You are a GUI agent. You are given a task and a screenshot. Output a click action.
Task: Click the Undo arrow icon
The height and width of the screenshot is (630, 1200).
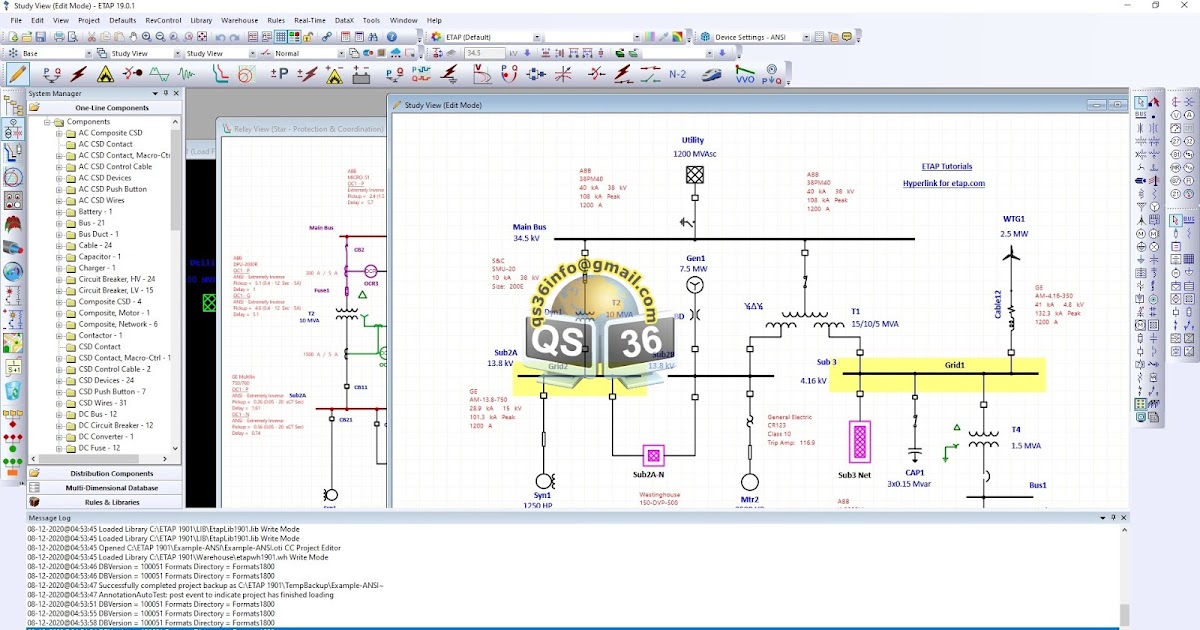(x=220, y=37)
